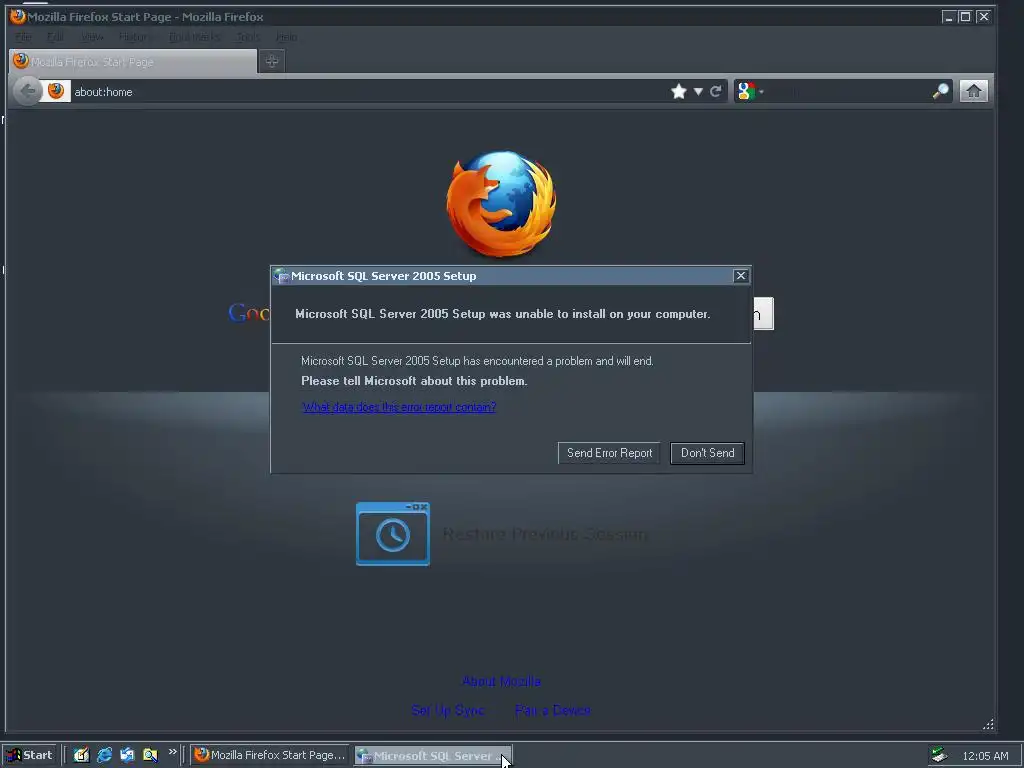Open the Google search engine dropdown
1024x768 pixels.
(750, 91)
